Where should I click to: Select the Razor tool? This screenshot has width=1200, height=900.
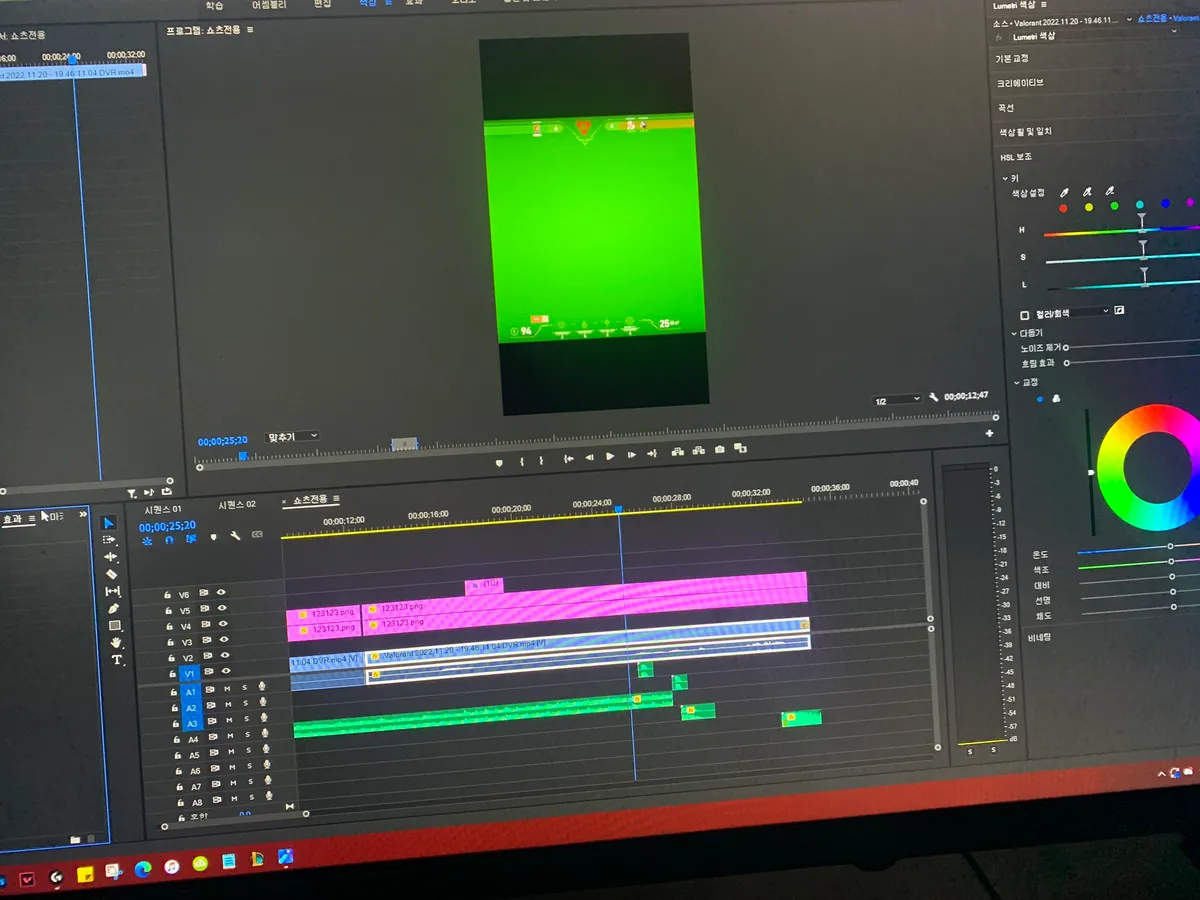112,574
